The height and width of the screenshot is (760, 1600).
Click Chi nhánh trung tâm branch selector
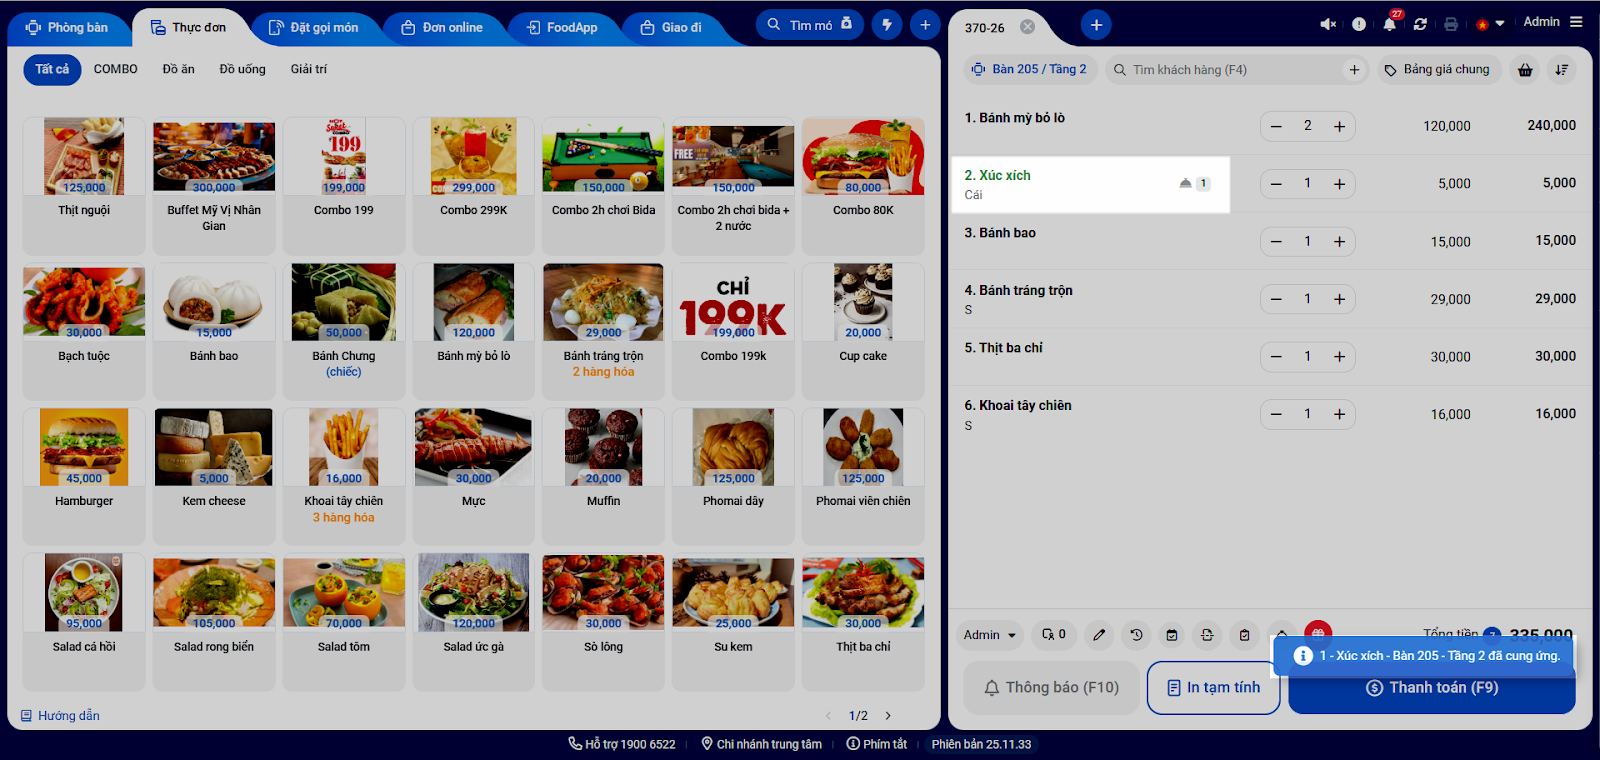pos(762,744)
